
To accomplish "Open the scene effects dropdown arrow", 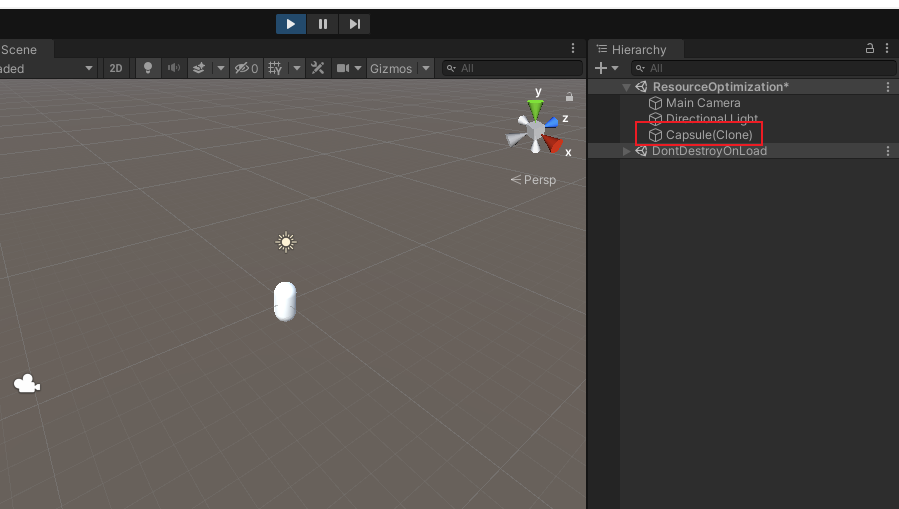I will [x=220, y=68].
